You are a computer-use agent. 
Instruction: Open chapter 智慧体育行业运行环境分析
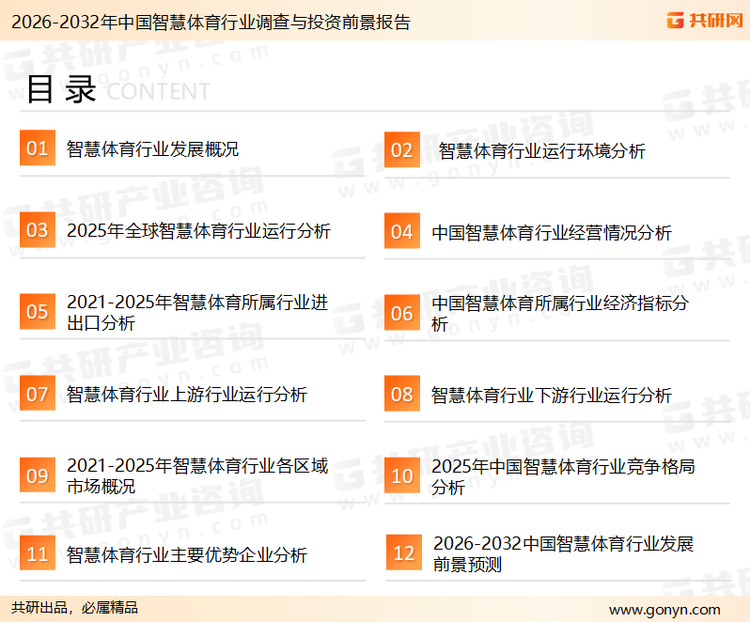point(541,151)
